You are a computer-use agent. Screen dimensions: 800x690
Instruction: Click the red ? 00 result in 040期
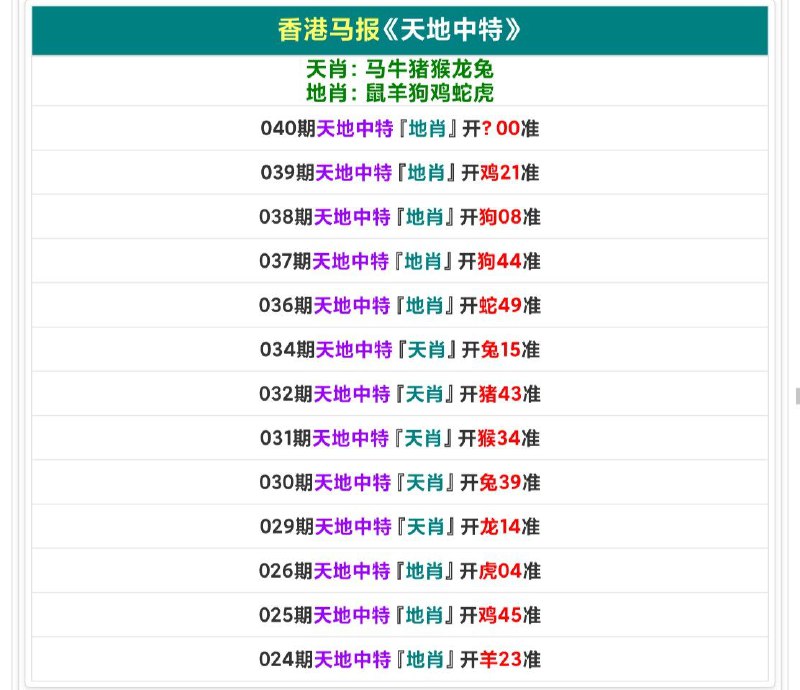click(x=500, y=128)
